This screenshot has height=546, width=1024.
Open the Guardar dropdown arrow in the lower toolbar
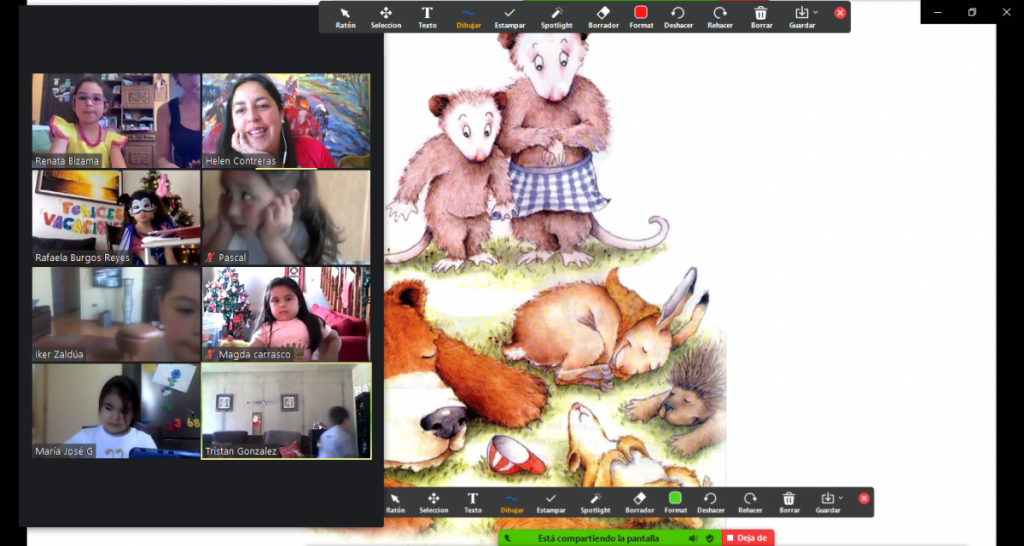click(842, 497)
